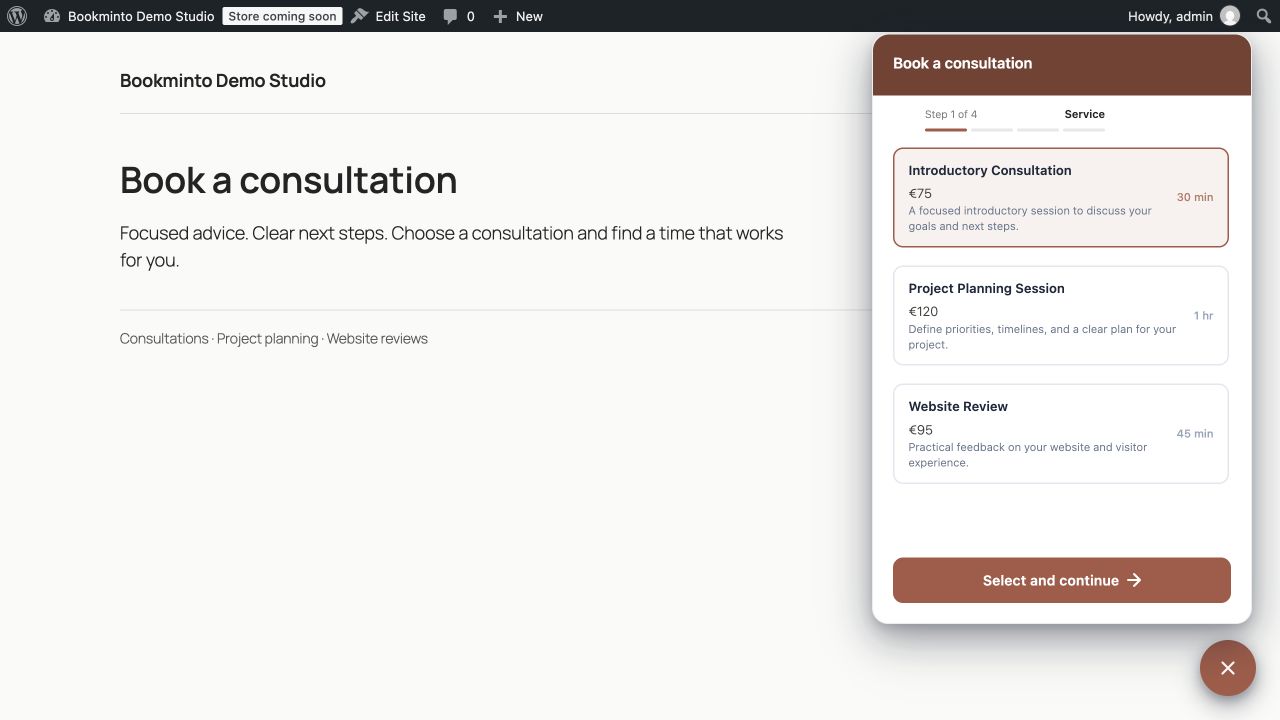Viewport: 1280px width, 720px height.
Task: Open the Bookminto Demo Studio admin menu
Action: click(129, 16)
